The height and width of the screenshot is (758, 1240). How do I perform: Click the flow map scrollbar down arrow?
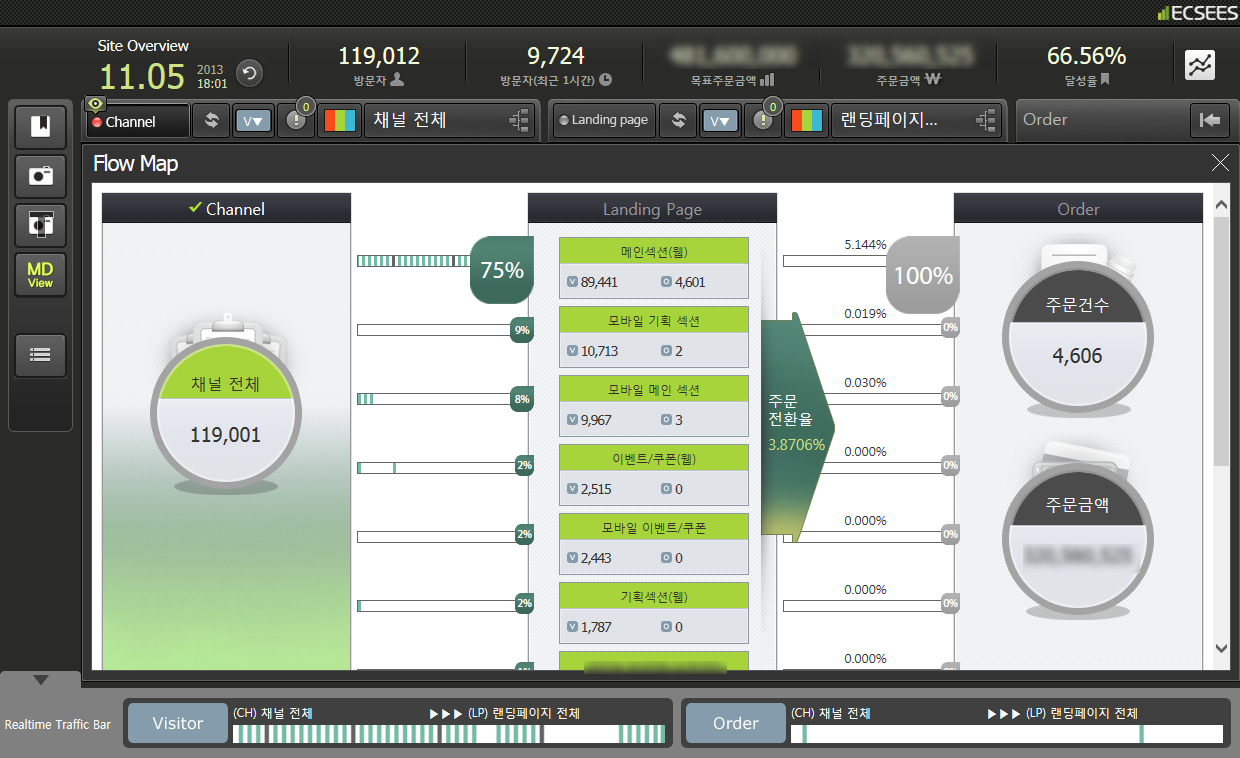coord(1220,648)
